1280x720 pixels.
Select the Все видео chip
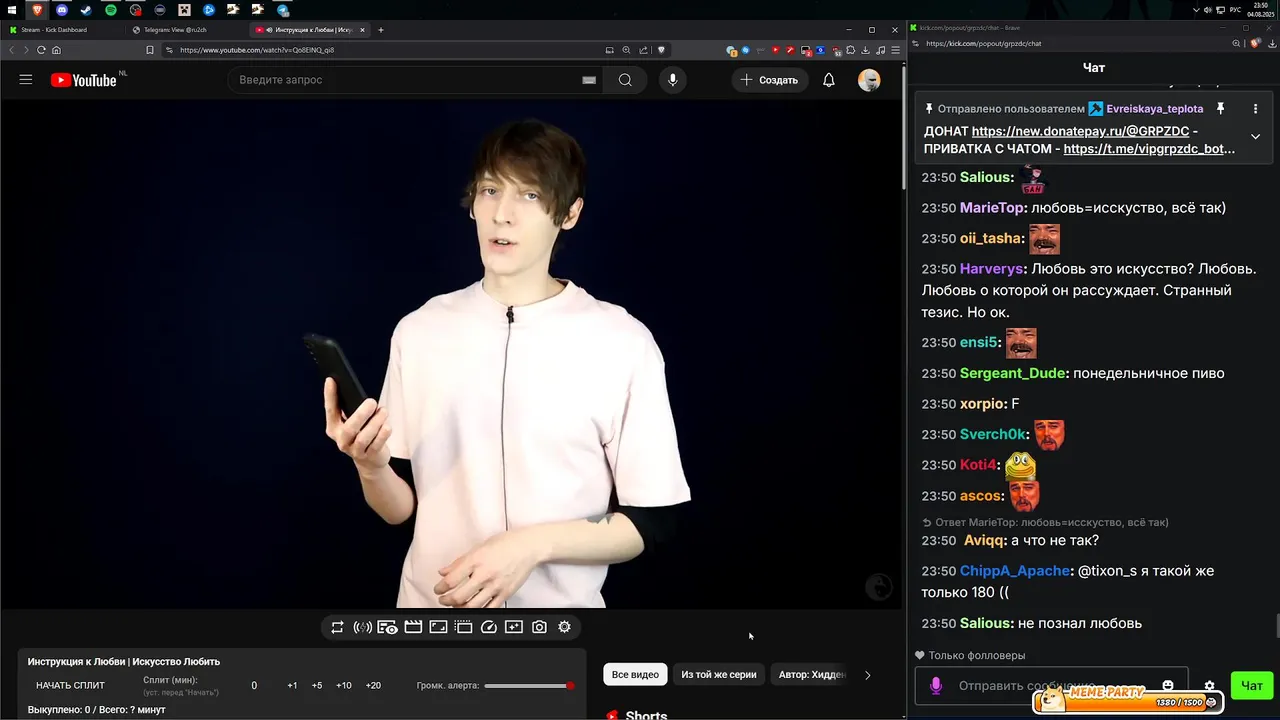tap(635, 675)
